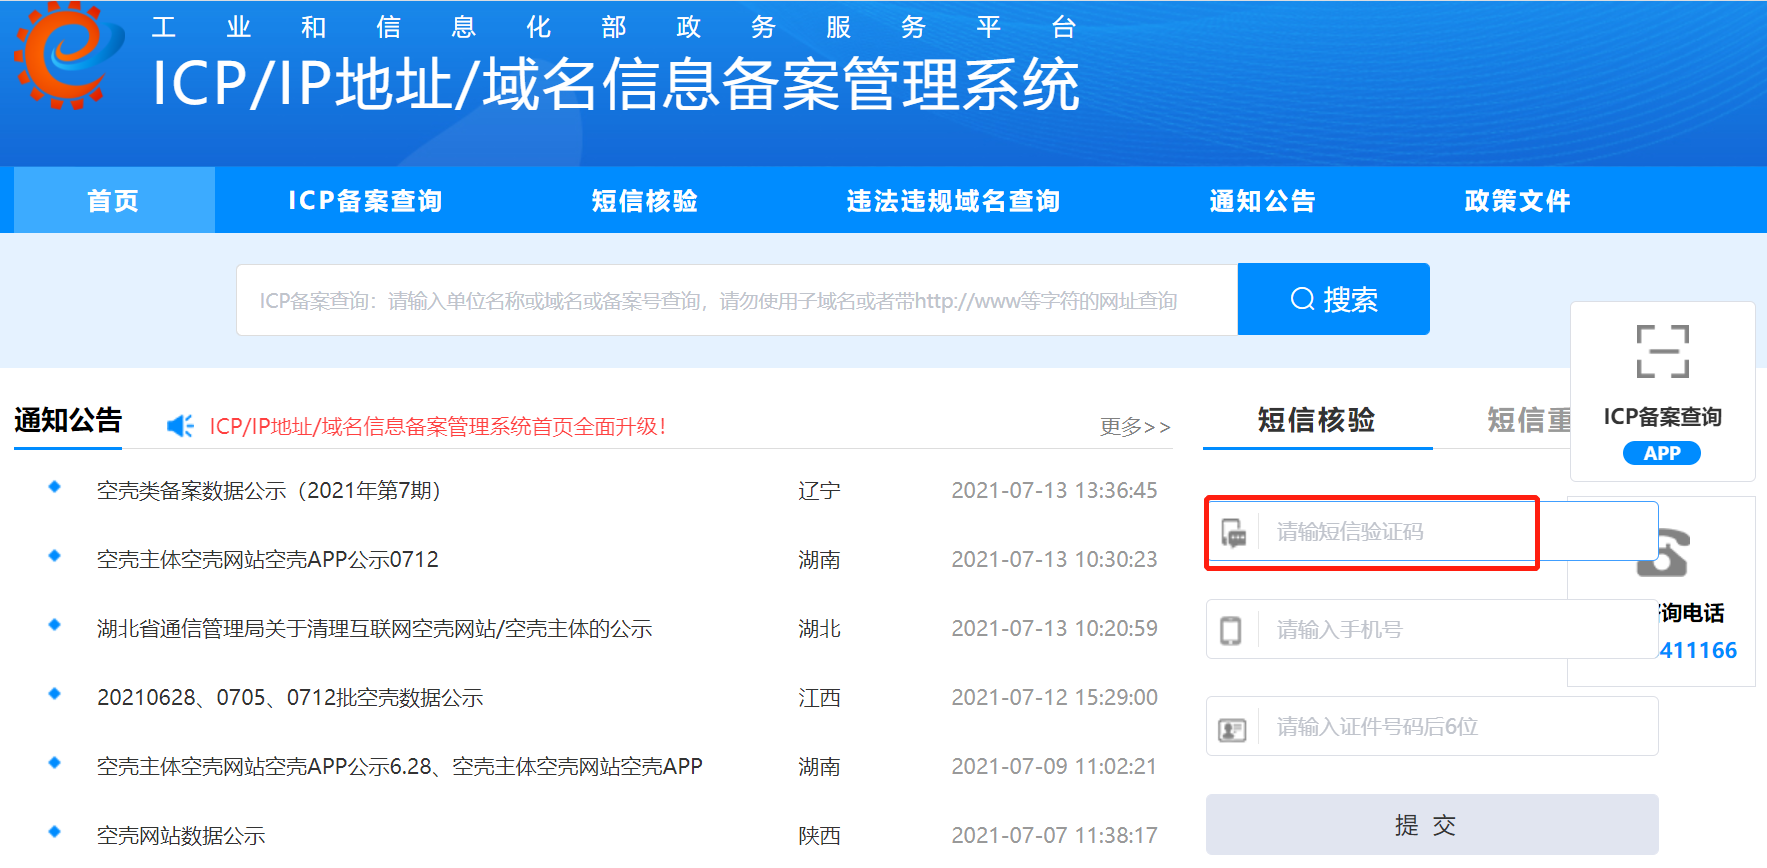Switch to the 短信核验 panel tab
Screen dimensions: 1767x868
click(1316, 420)
